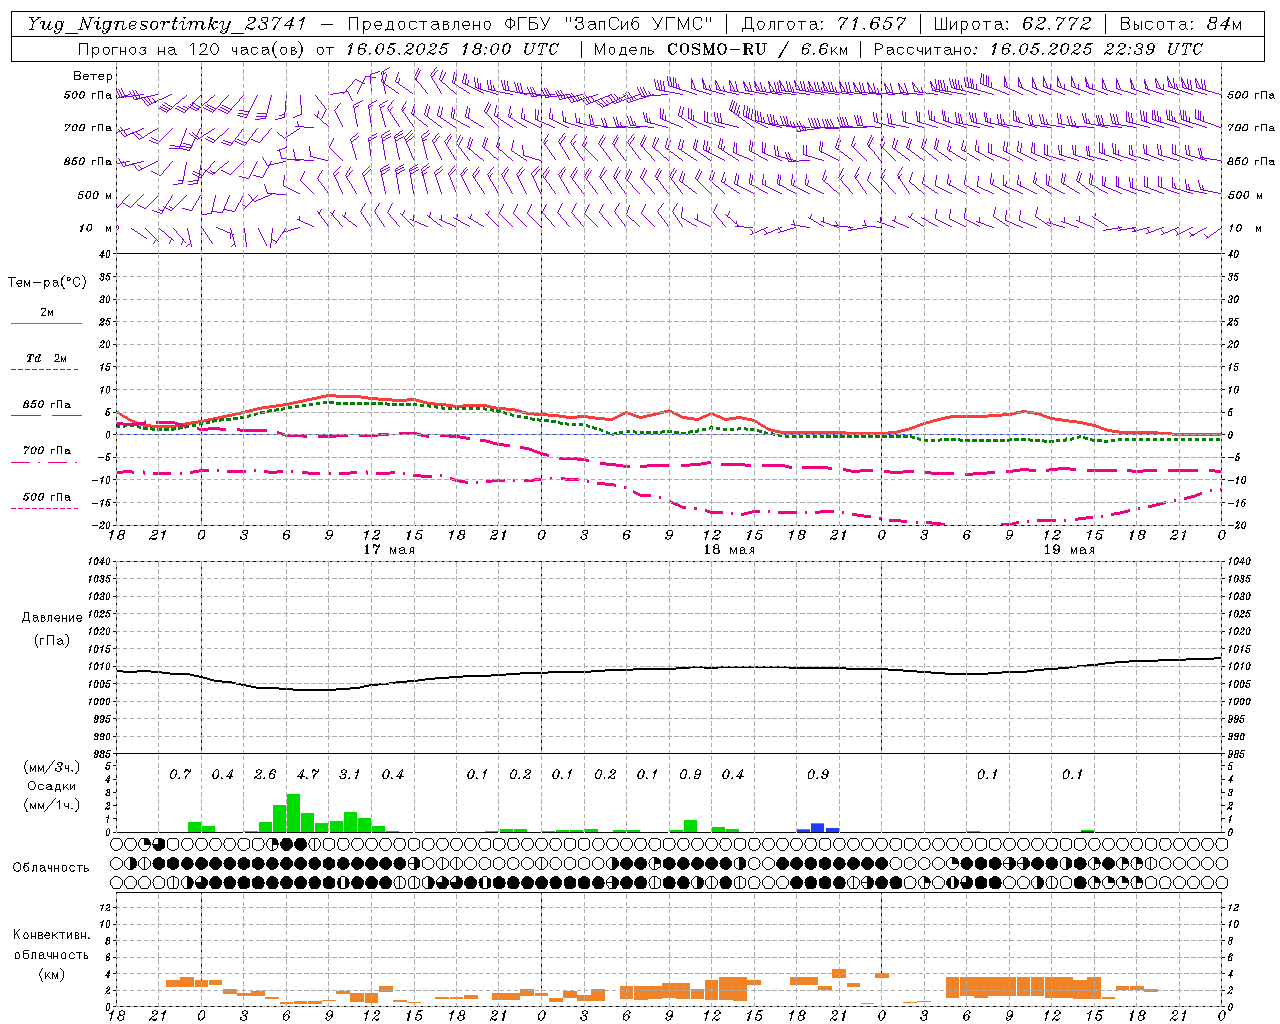
Task: Click the Облачность cloud cover label
Action: [51, 868]
